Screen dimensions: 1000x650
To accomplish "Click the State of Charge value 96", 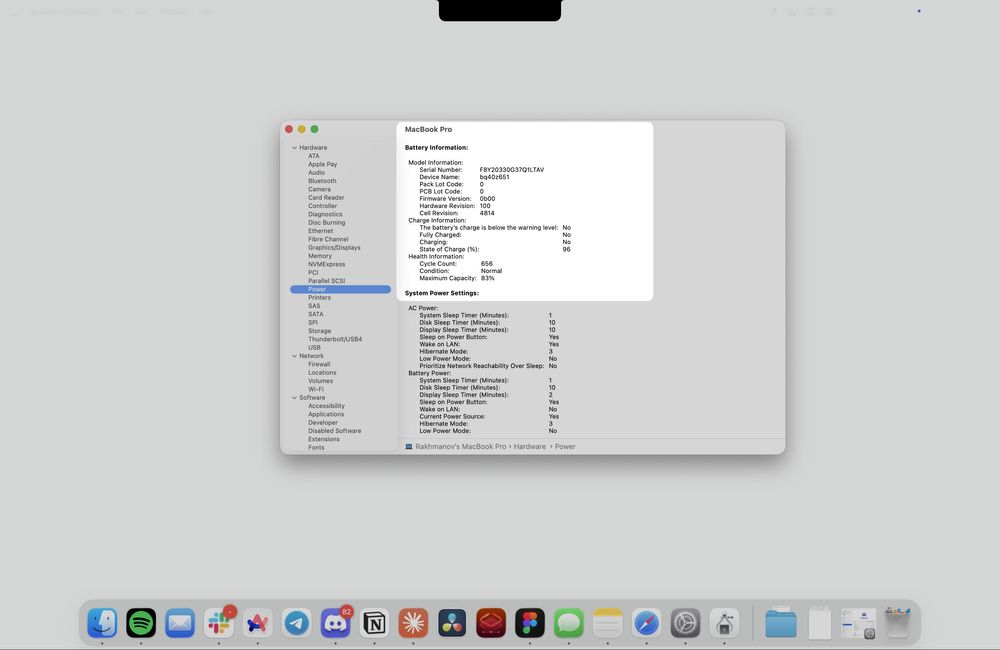I will (x=566, y=249).
